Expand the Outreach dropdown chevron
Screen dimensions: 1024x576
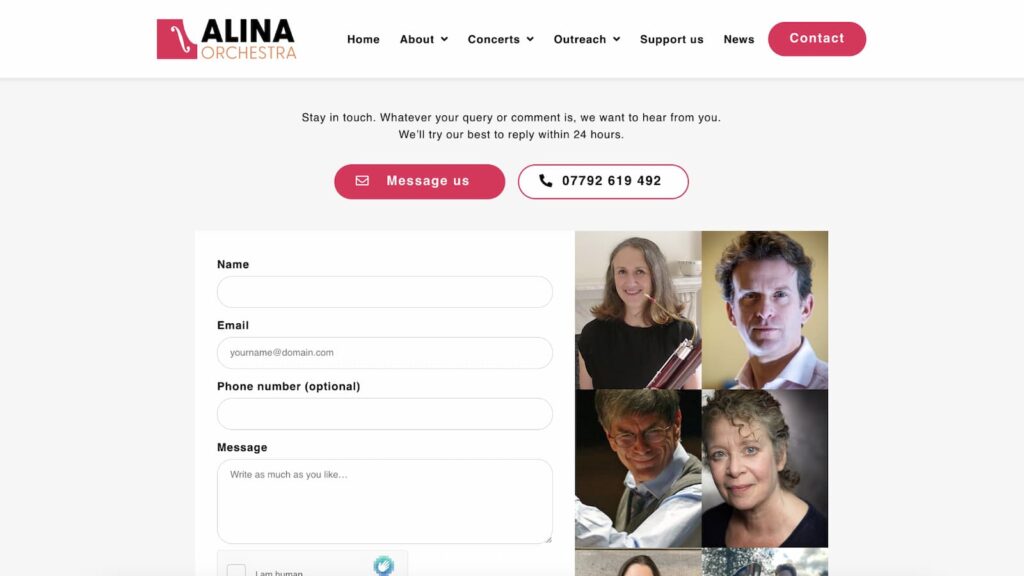[616, 39]
